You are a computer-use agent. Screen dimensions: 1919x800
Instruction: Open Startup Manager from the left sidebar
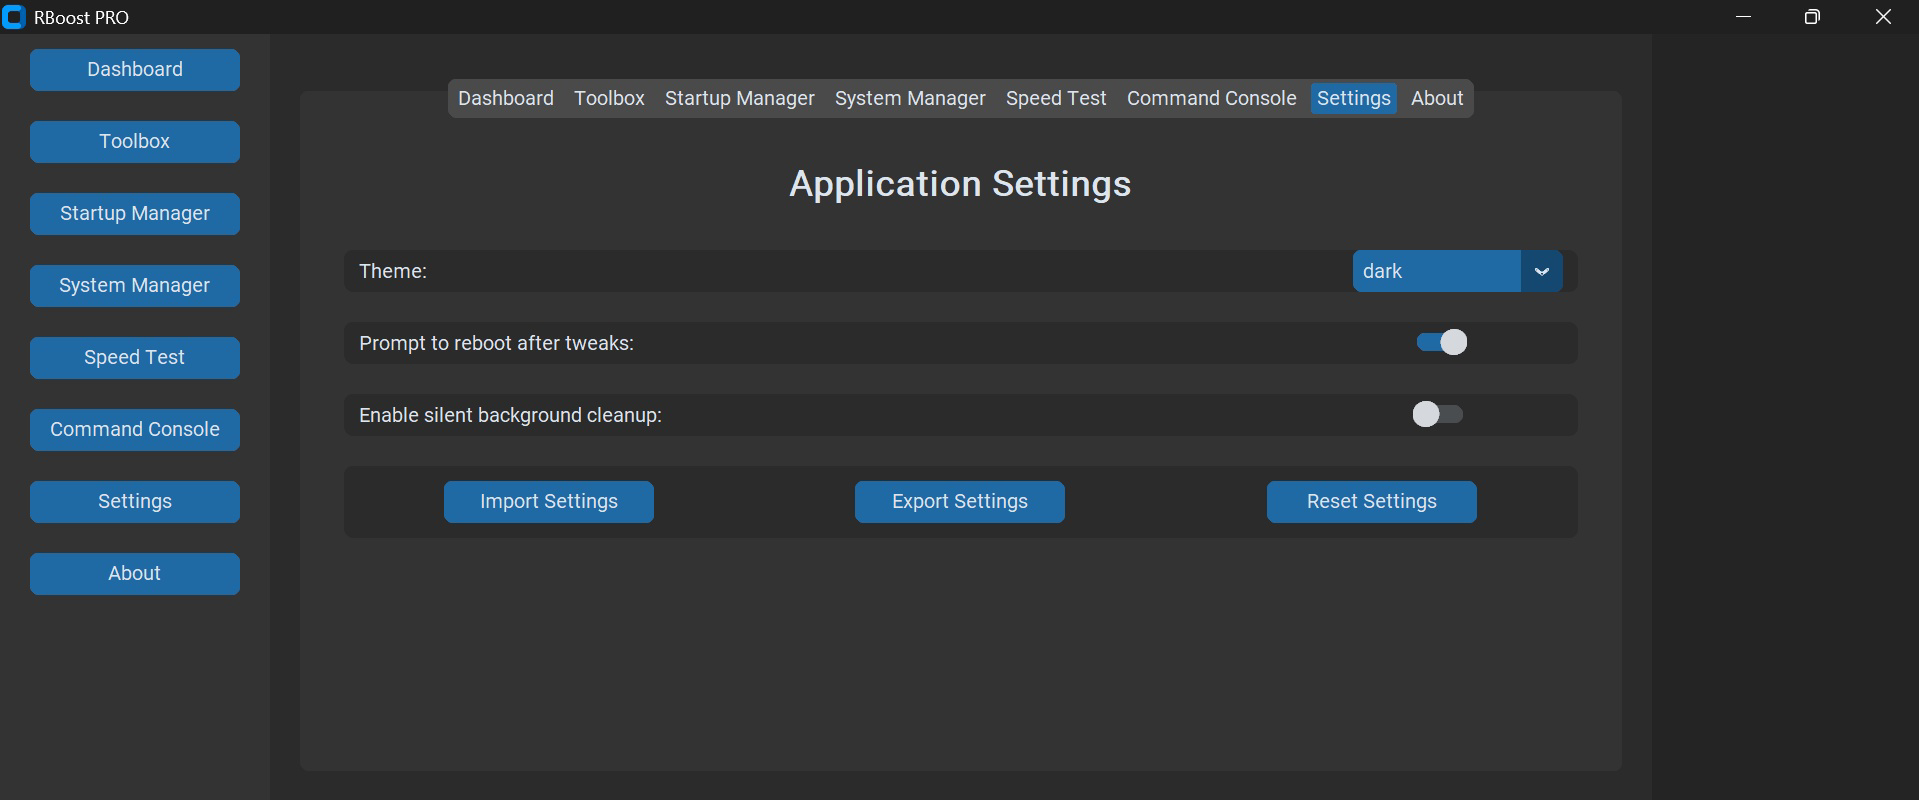tap(135, 214)
